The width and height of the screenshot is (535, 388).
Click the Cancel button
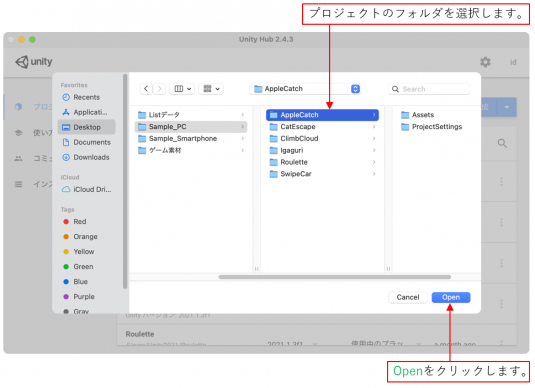[408, 297]
